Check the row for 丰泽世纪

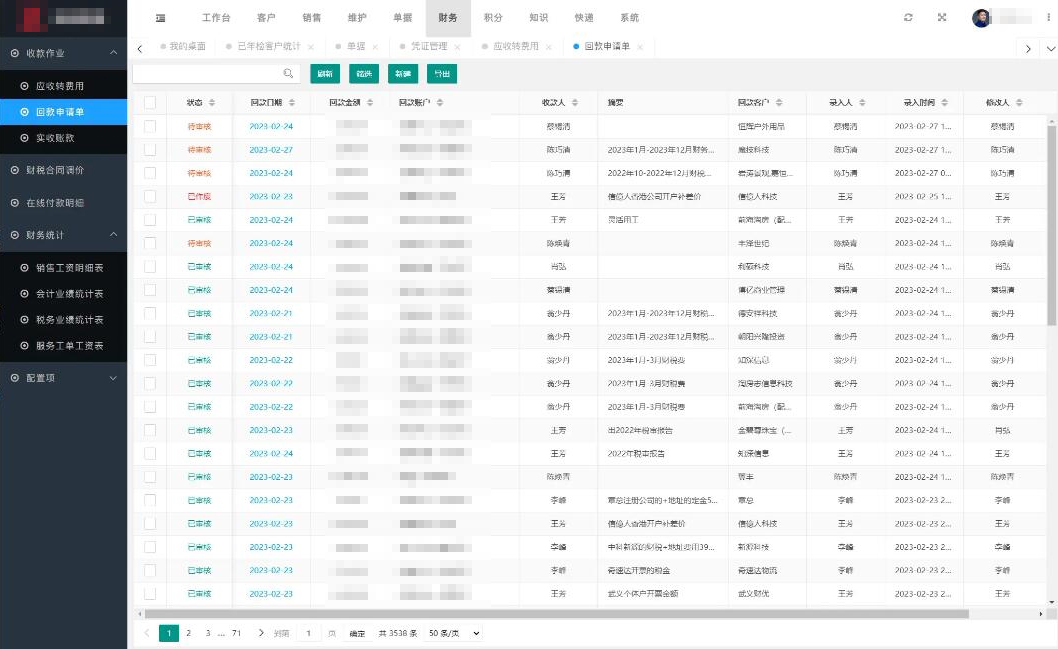coord(150,243)
